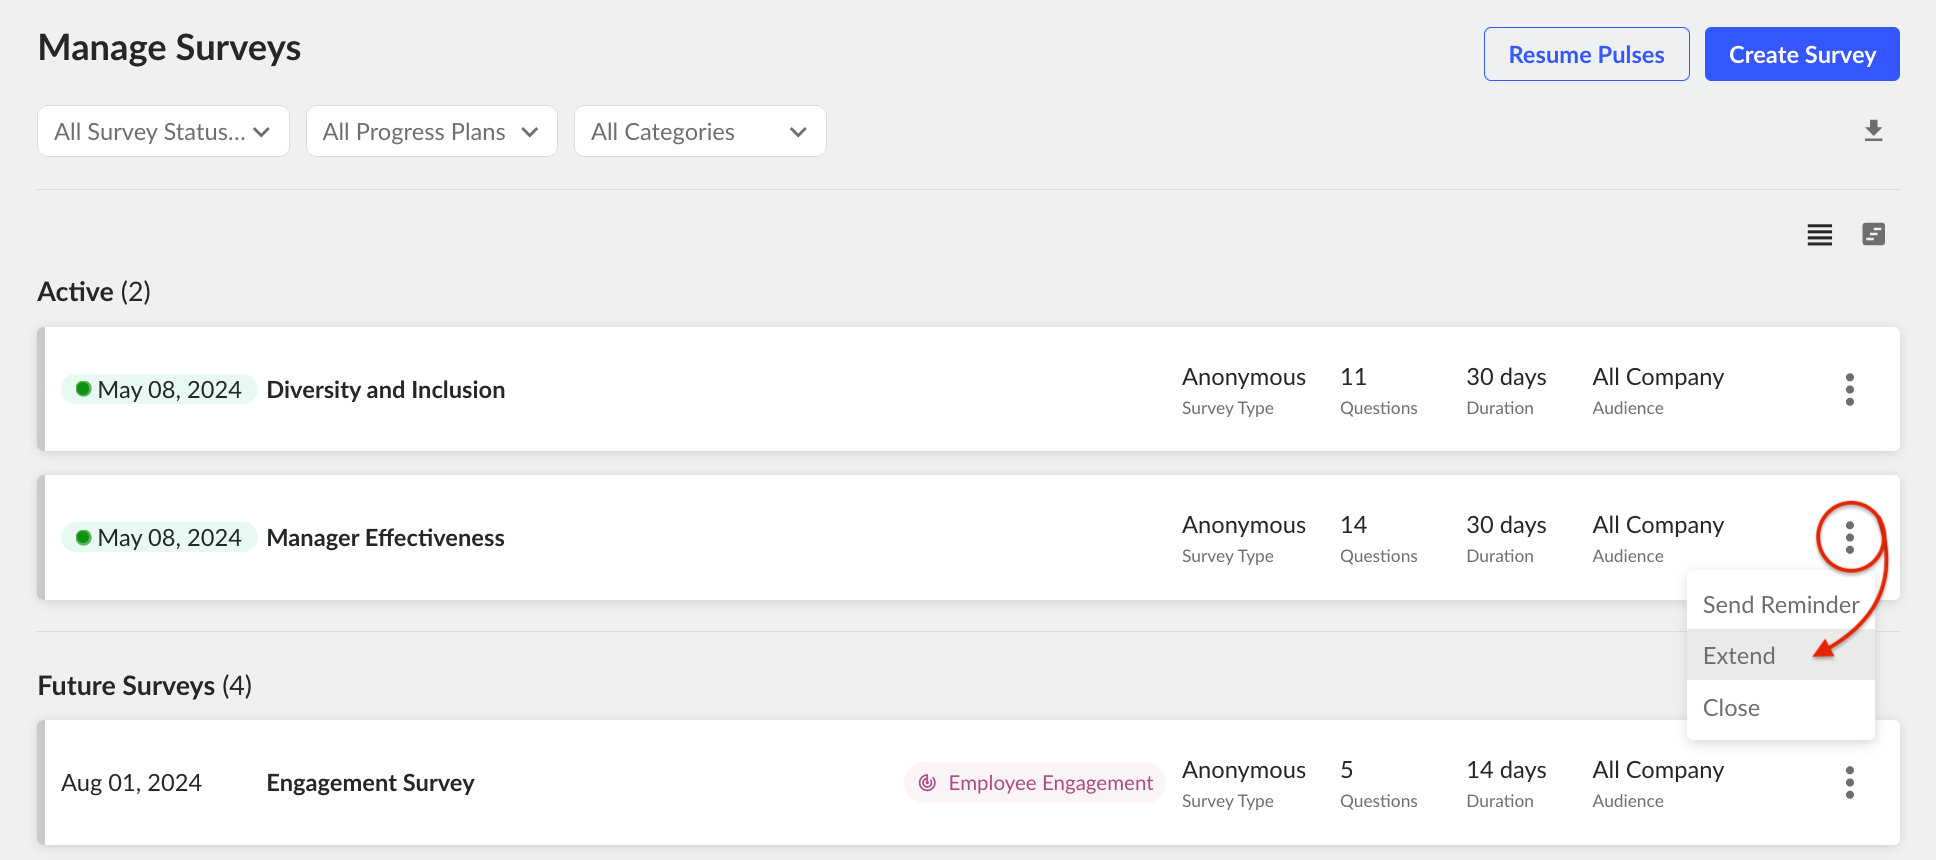Choose Close from the survey menu
Screen dimensions: 1936x860
tap(1780, 707)
